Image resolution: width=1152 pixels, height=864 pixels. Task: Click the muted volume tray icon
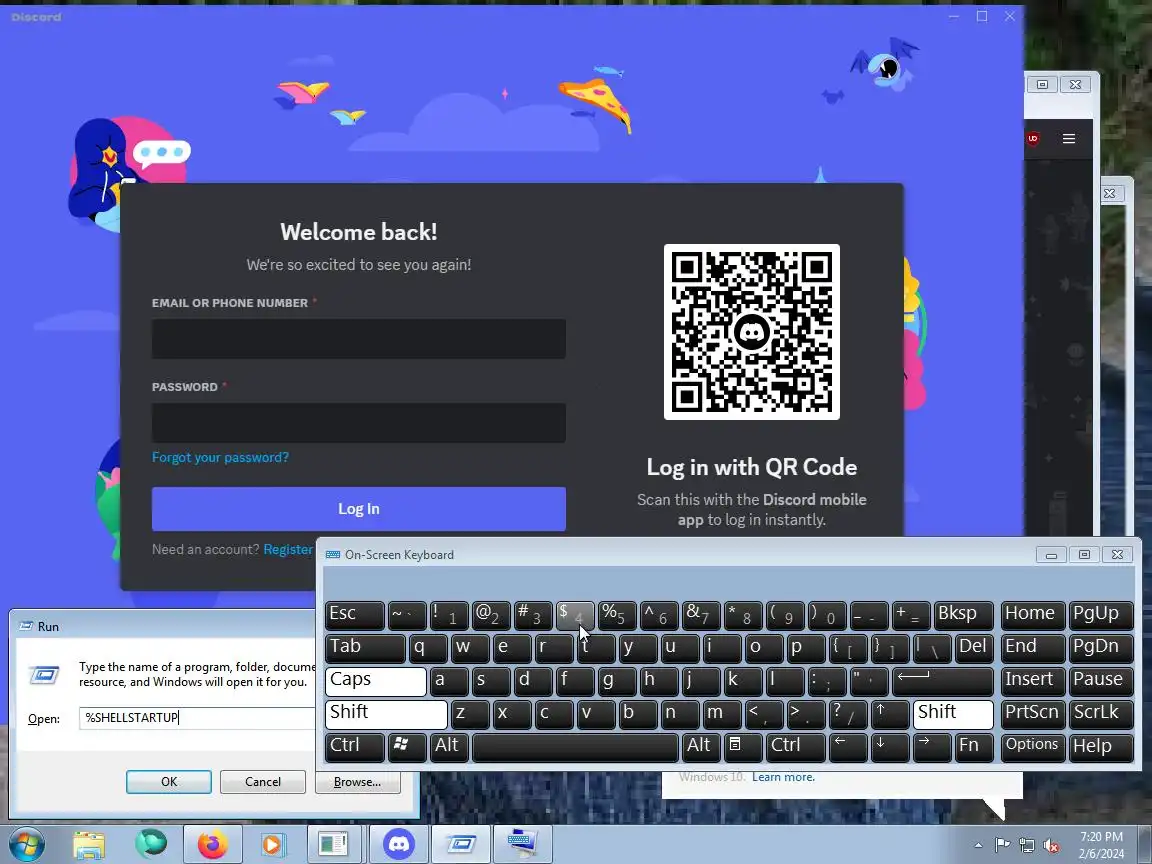(1051, 846)
